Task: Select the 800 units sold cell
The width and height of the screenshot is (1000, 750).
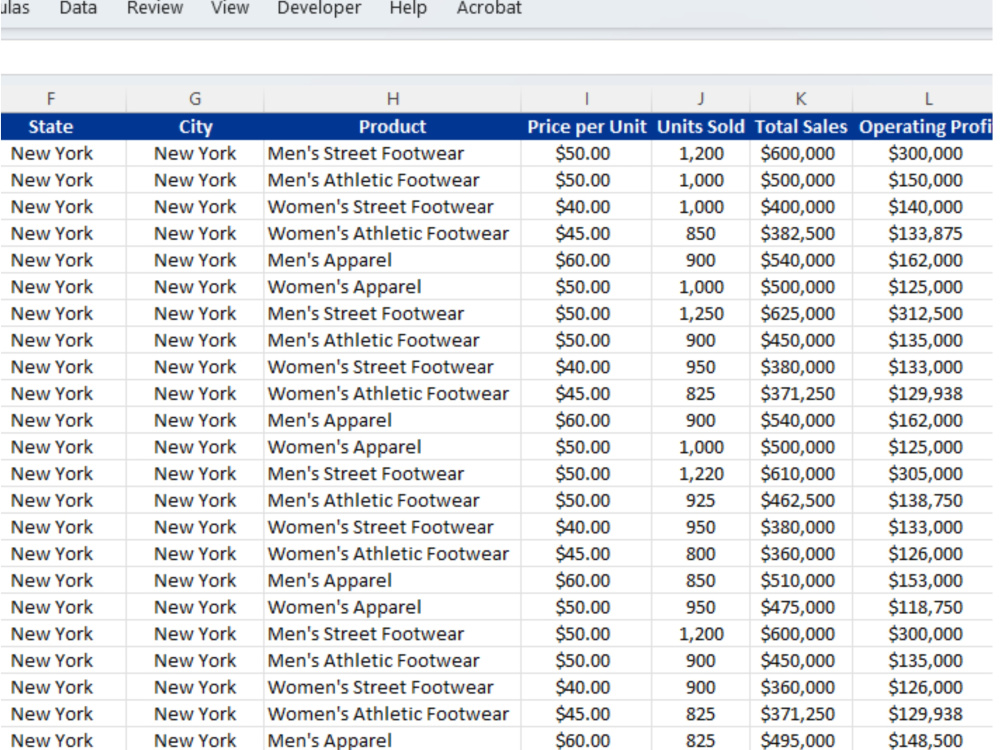Action: (x=701, y=554)
